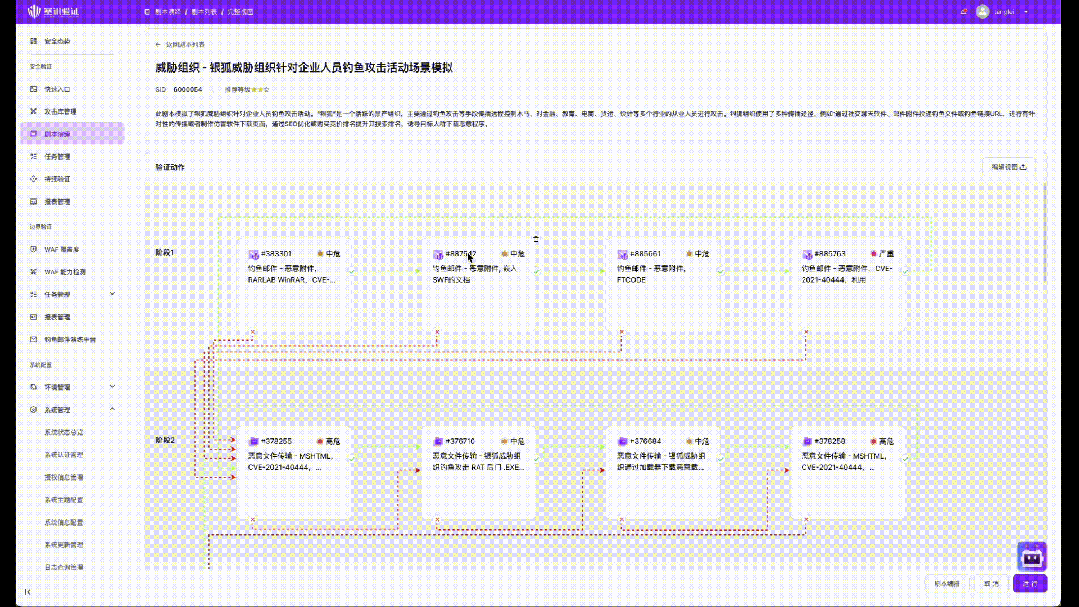
Task: Click the 编辑视图 button above the flow canvas
Action: (x=1009, y=167)
